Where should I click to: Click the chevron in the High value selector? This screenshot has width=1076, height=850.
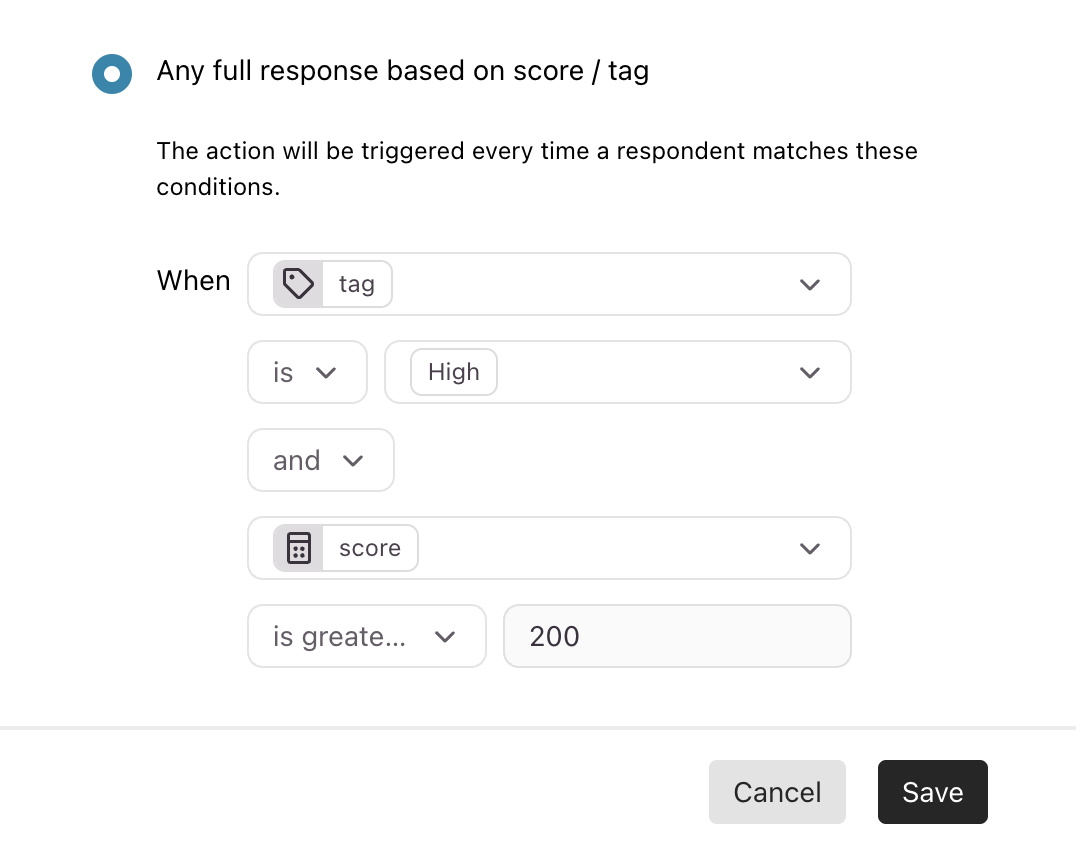click(x=810, y=373)
